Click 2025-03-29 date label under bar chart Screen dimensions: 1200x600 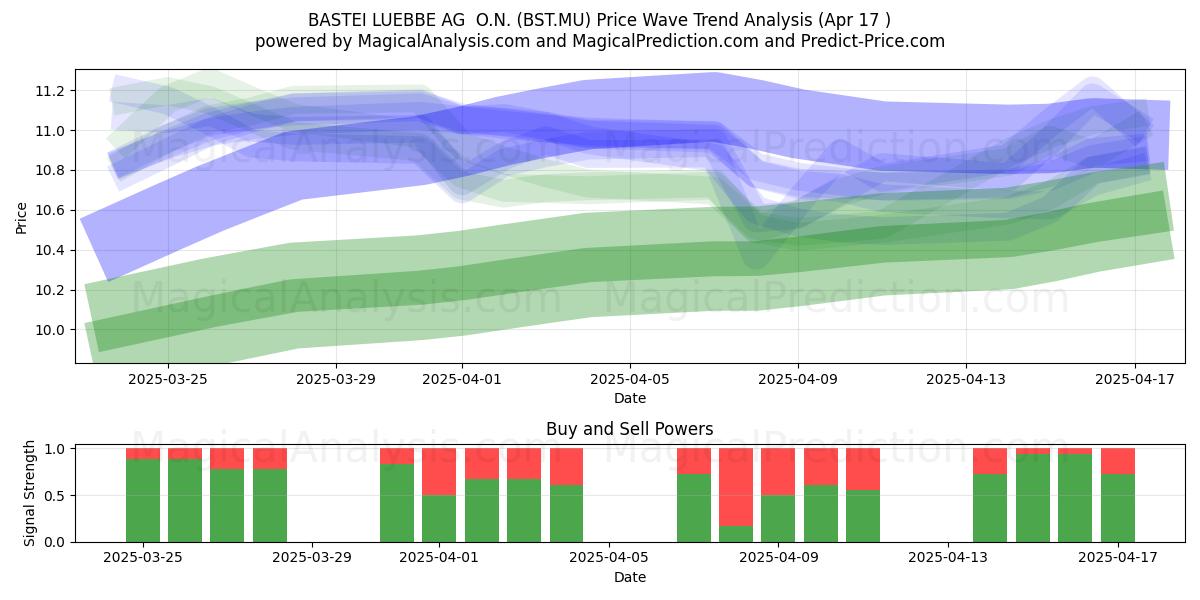click(312, 558)
